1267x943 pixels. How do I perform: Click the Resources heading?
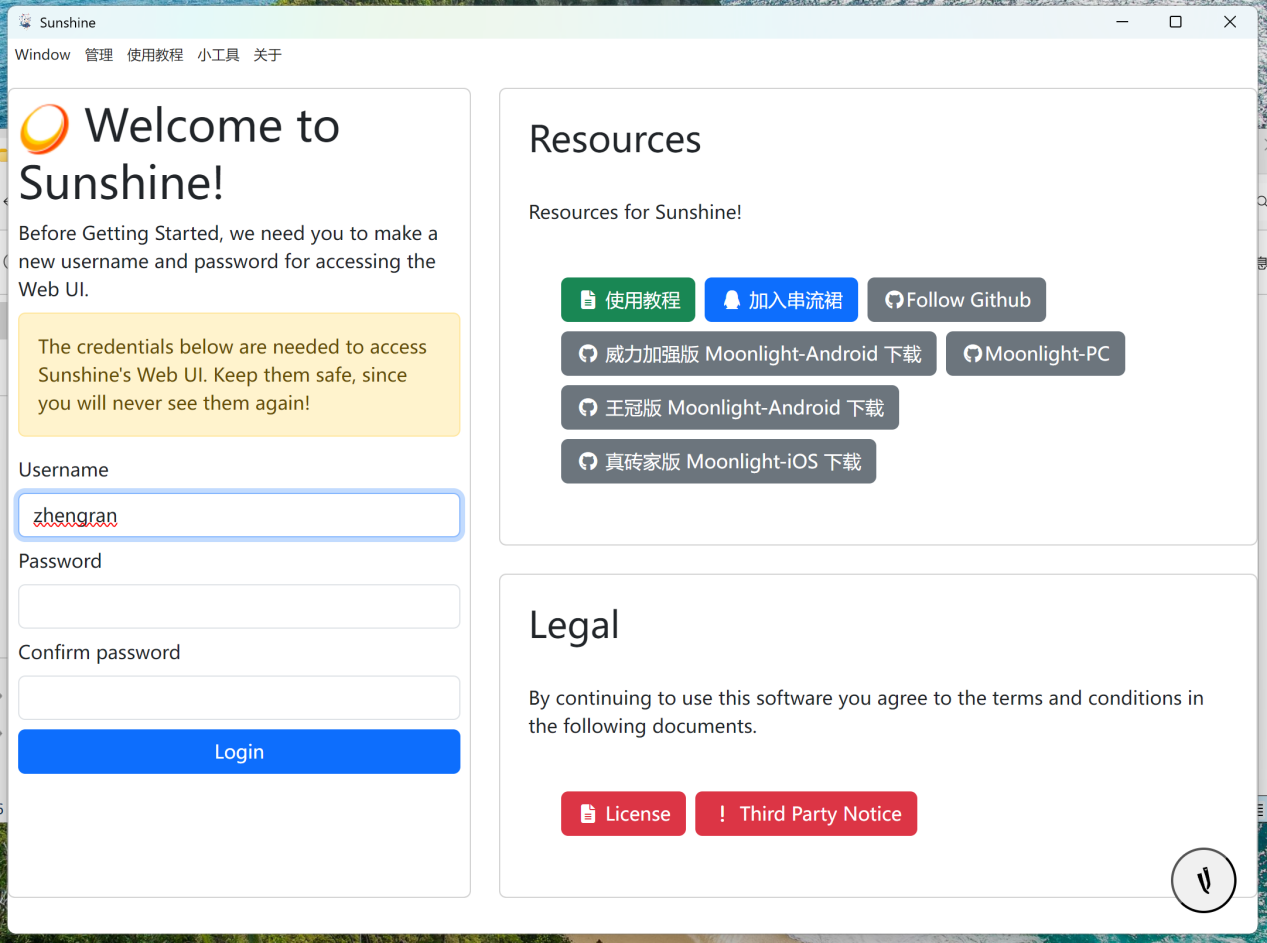(x=615, y=139)
